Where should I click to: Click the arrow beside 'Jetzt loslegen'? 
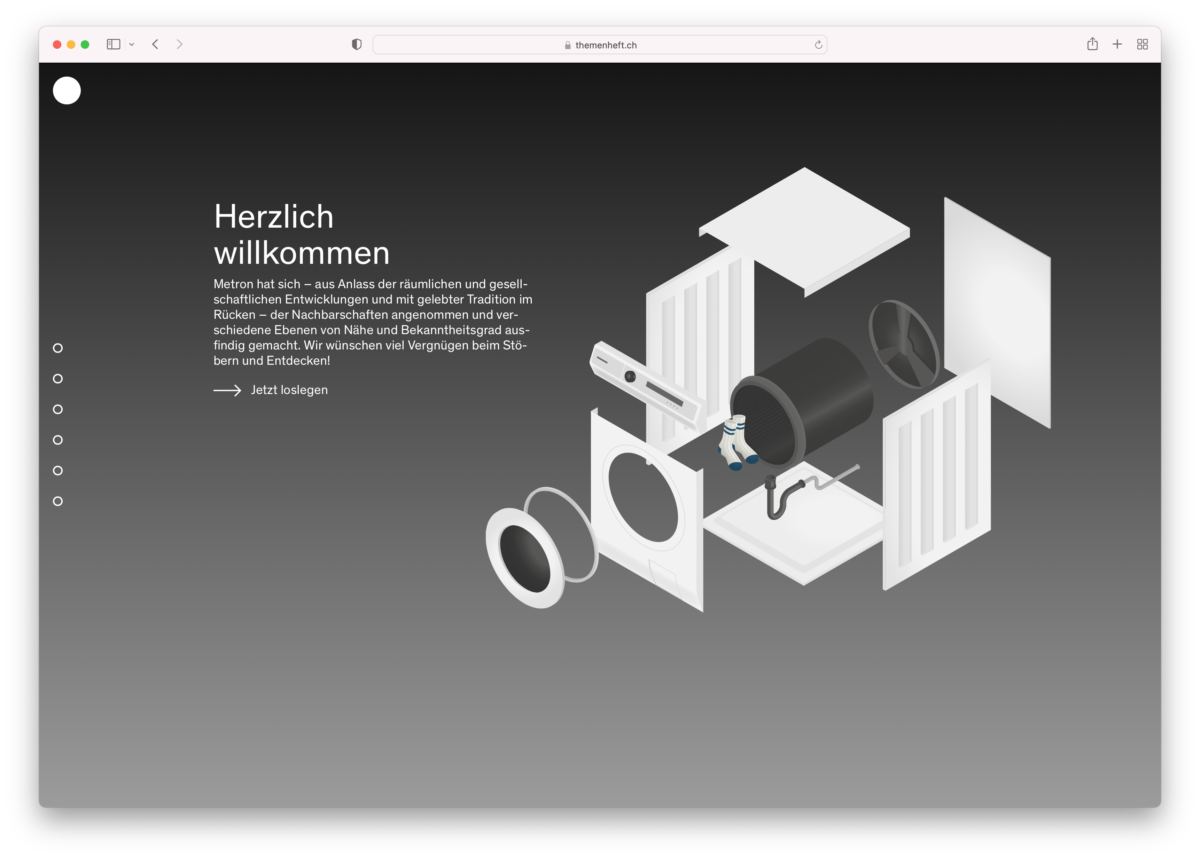(x=227, y=390)
